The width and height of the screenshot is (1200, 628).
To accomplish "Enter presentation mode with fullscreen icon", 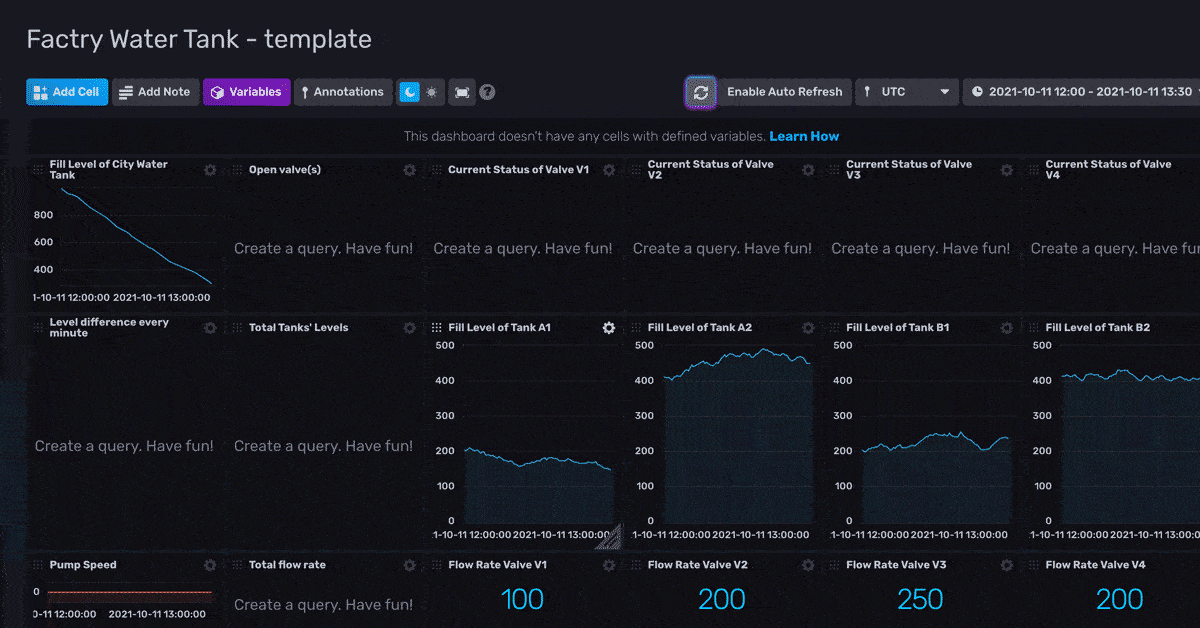I will (461, 92).
